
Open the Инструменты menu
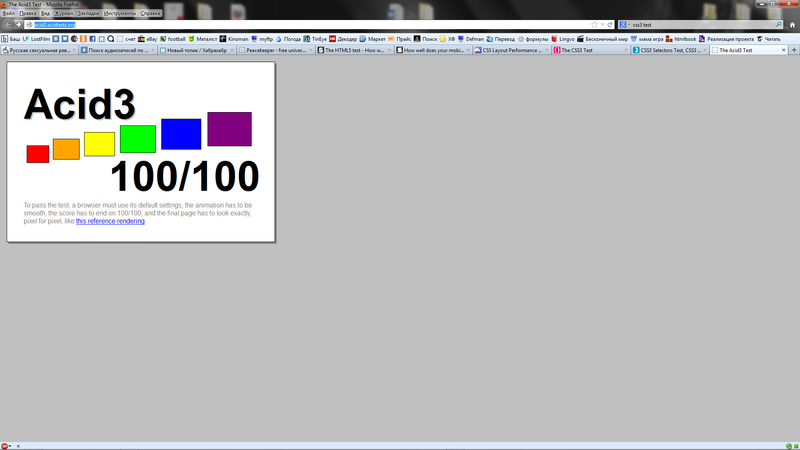120,13
